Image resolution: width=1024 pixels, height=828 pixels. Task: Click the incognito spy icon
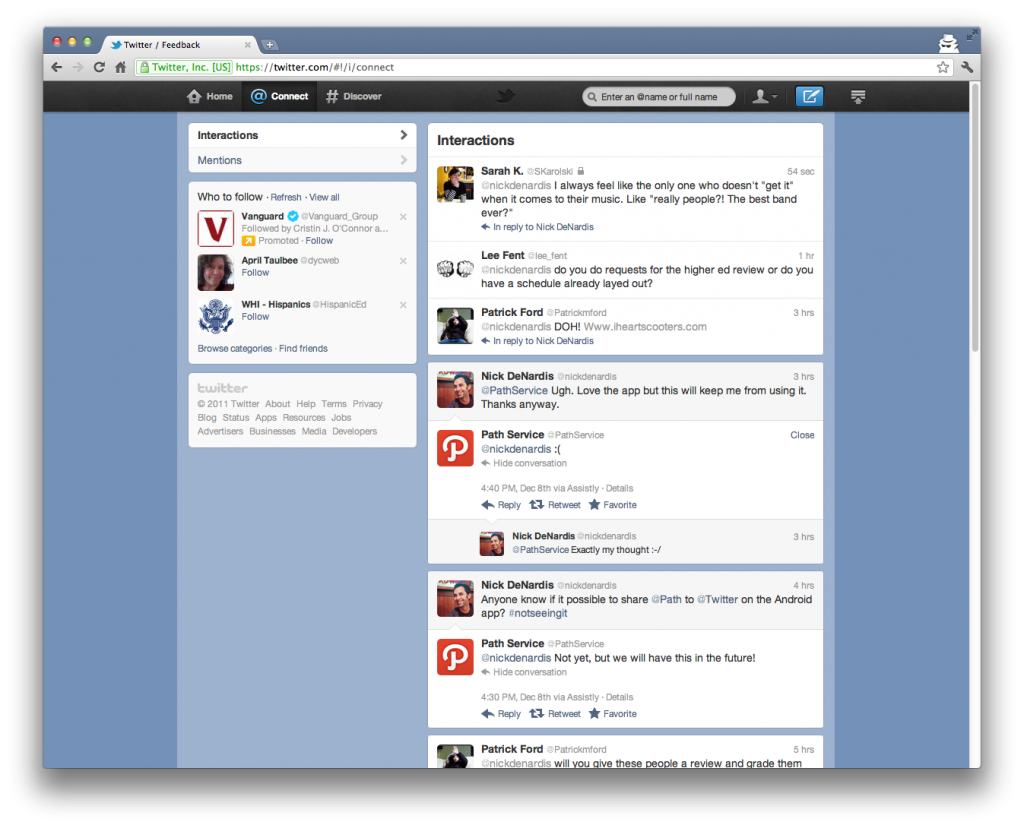pos(948,43)
